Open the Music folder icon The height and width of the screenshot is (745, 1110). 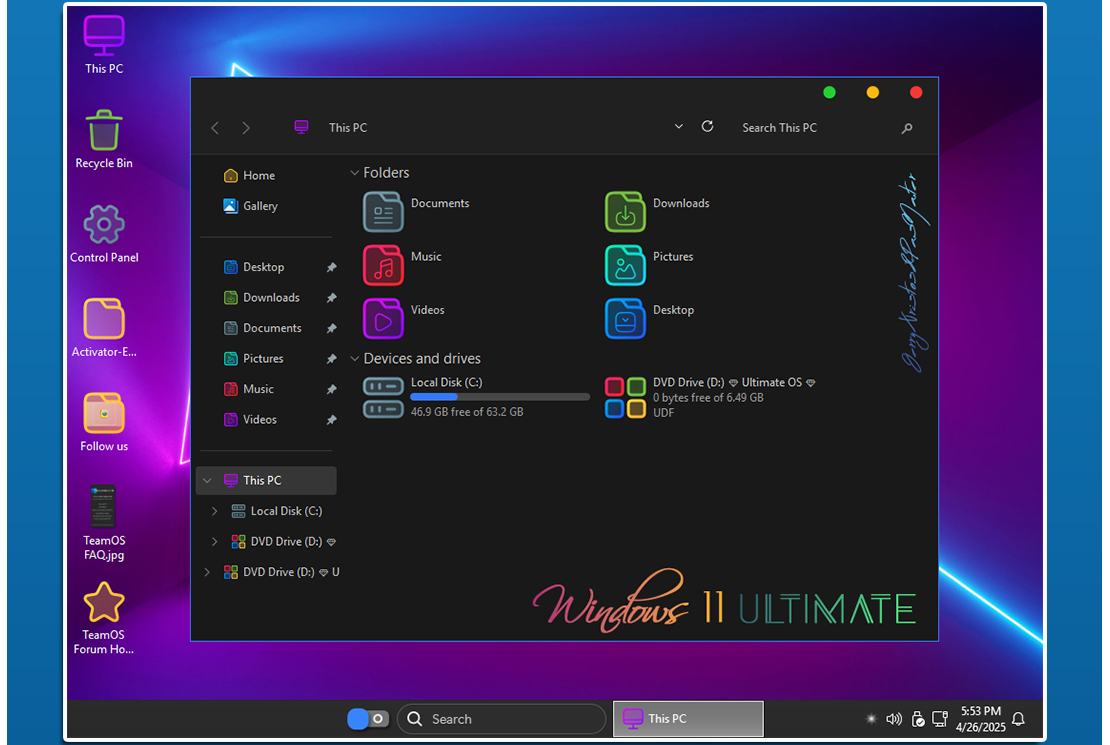pos(383,265)
